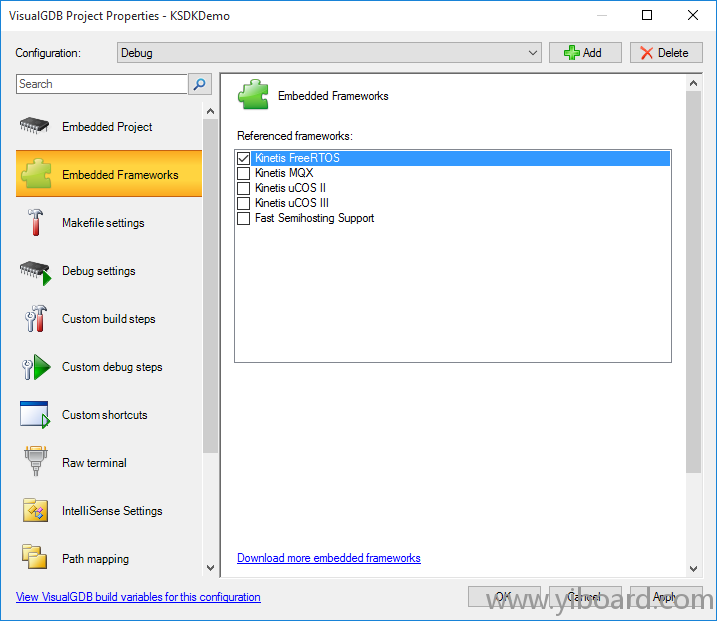
Task: Check the Kinetis uCOS II framework
Action: point(243,188)
